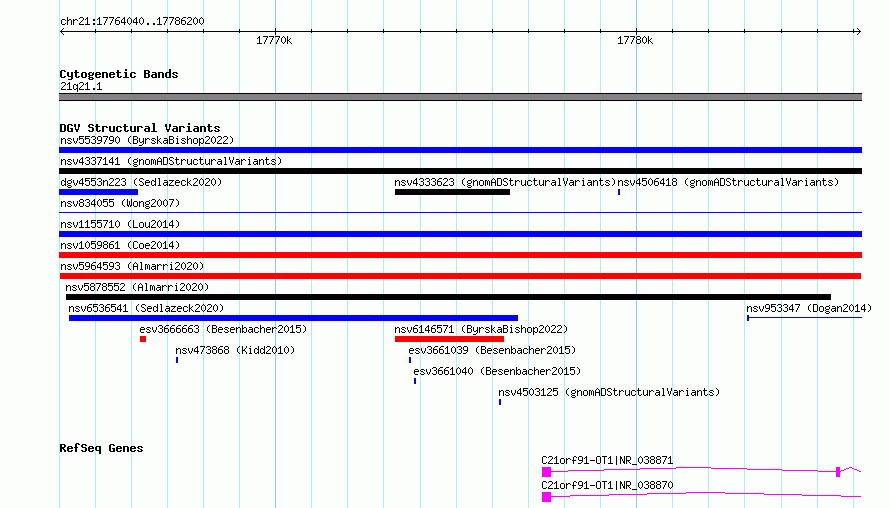The image size is (890, 508).
Task: Open the esv3661039 (Besenbacher2015) label
Action: click(492, 350)
